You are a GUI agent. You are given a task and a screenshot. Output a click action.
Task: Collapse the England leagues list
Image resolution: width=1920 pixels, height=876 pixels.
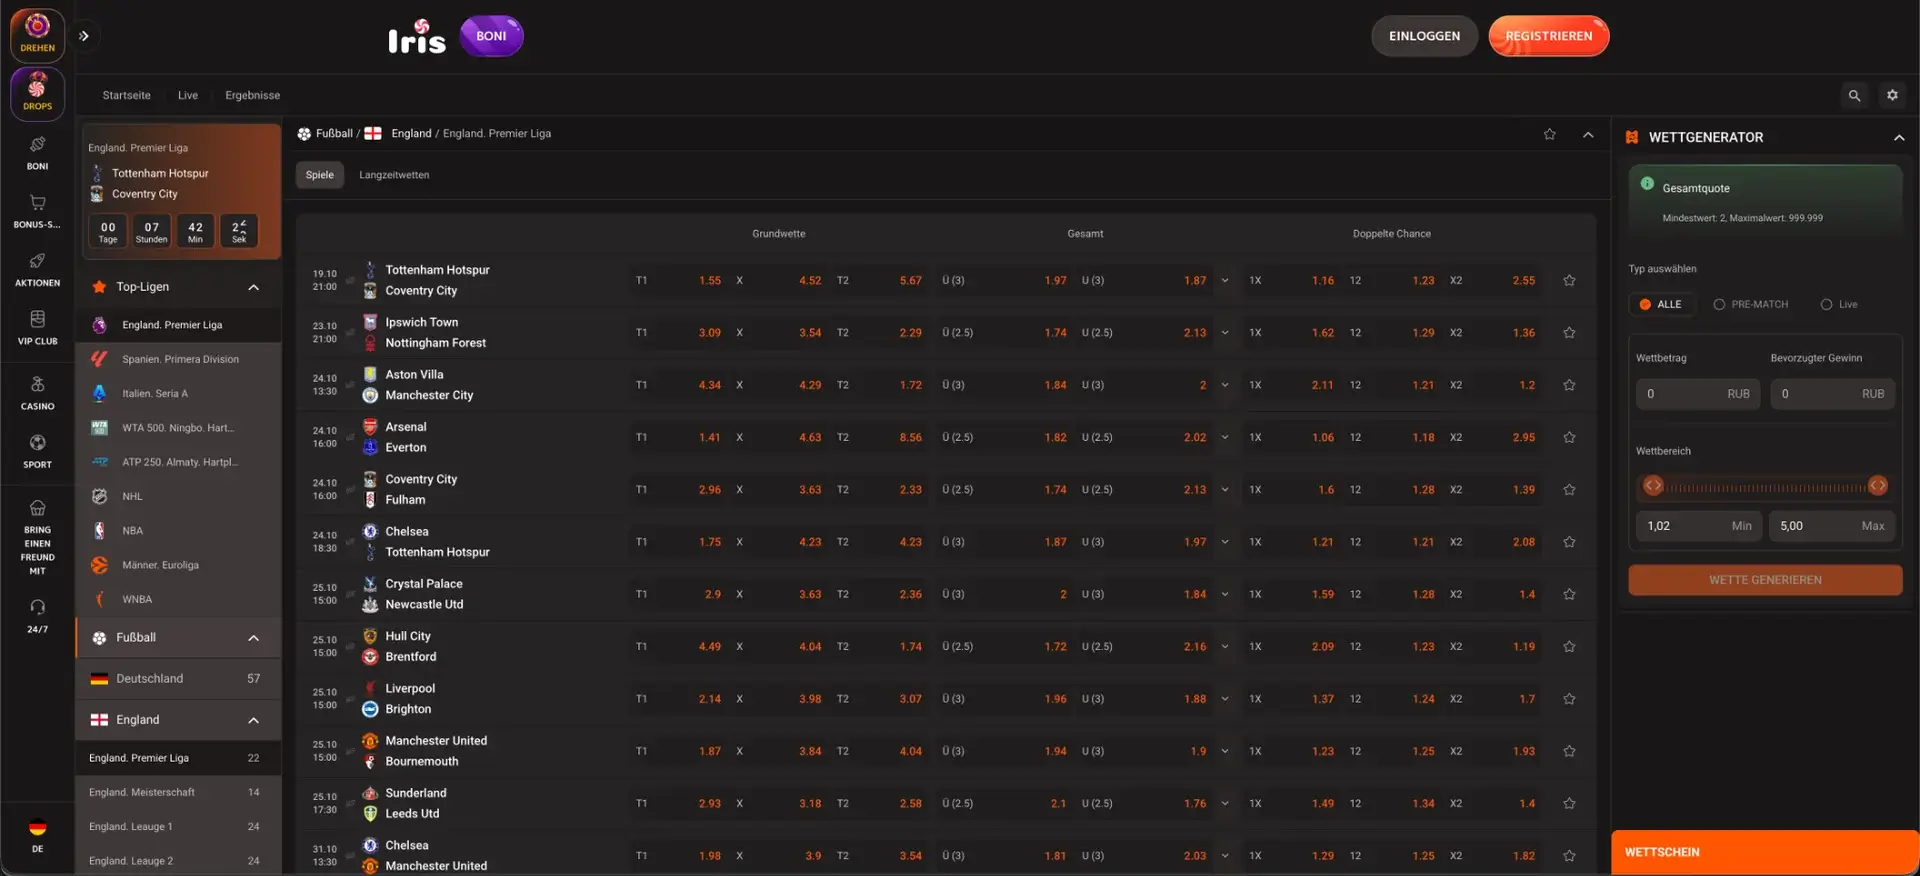pyautogui.click(x=254, y=721)
